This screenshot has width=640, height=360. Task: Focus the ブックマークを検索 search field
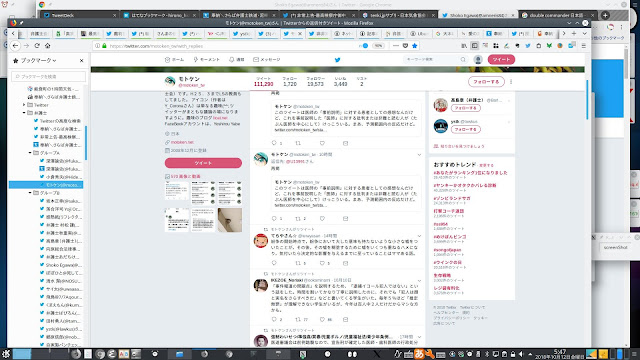click(49, 76)
